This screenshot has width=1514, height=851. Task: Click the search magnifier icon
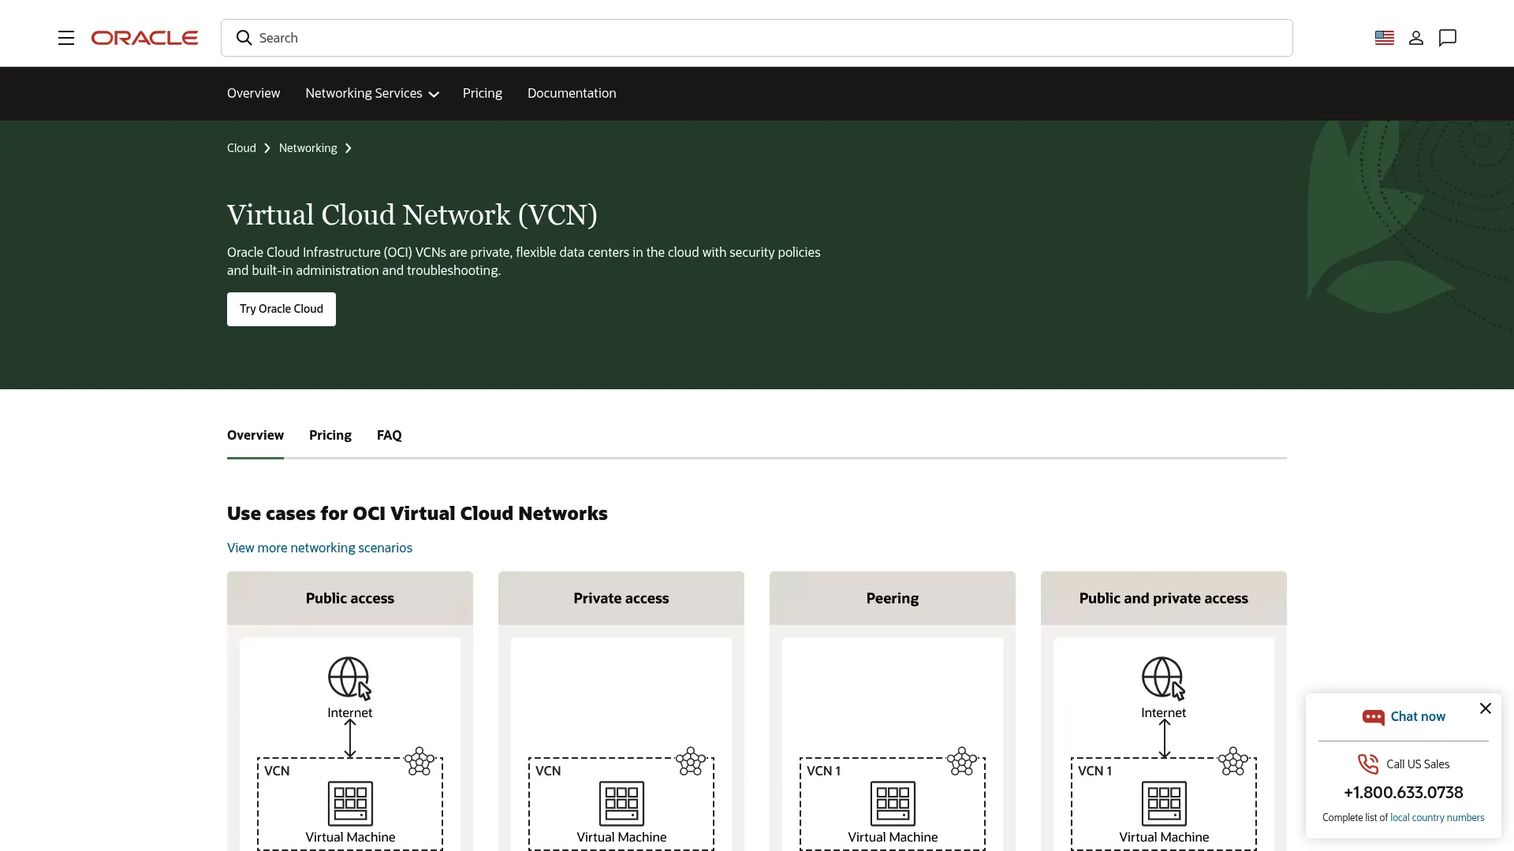[x=244, y=38]
